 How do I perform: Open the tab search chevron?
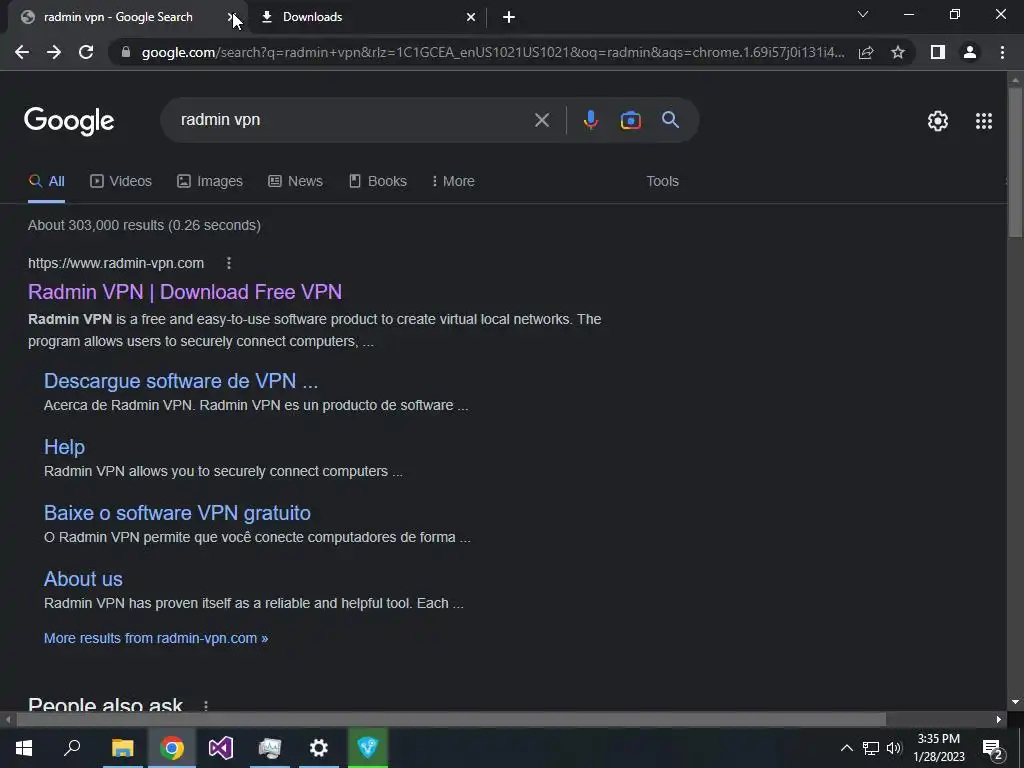(863, 14)
